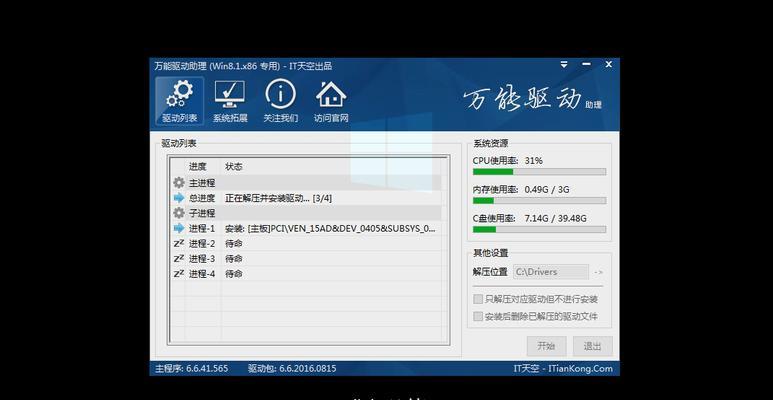
Task: Select the 总进度 row label
Action: coord(202,198)
